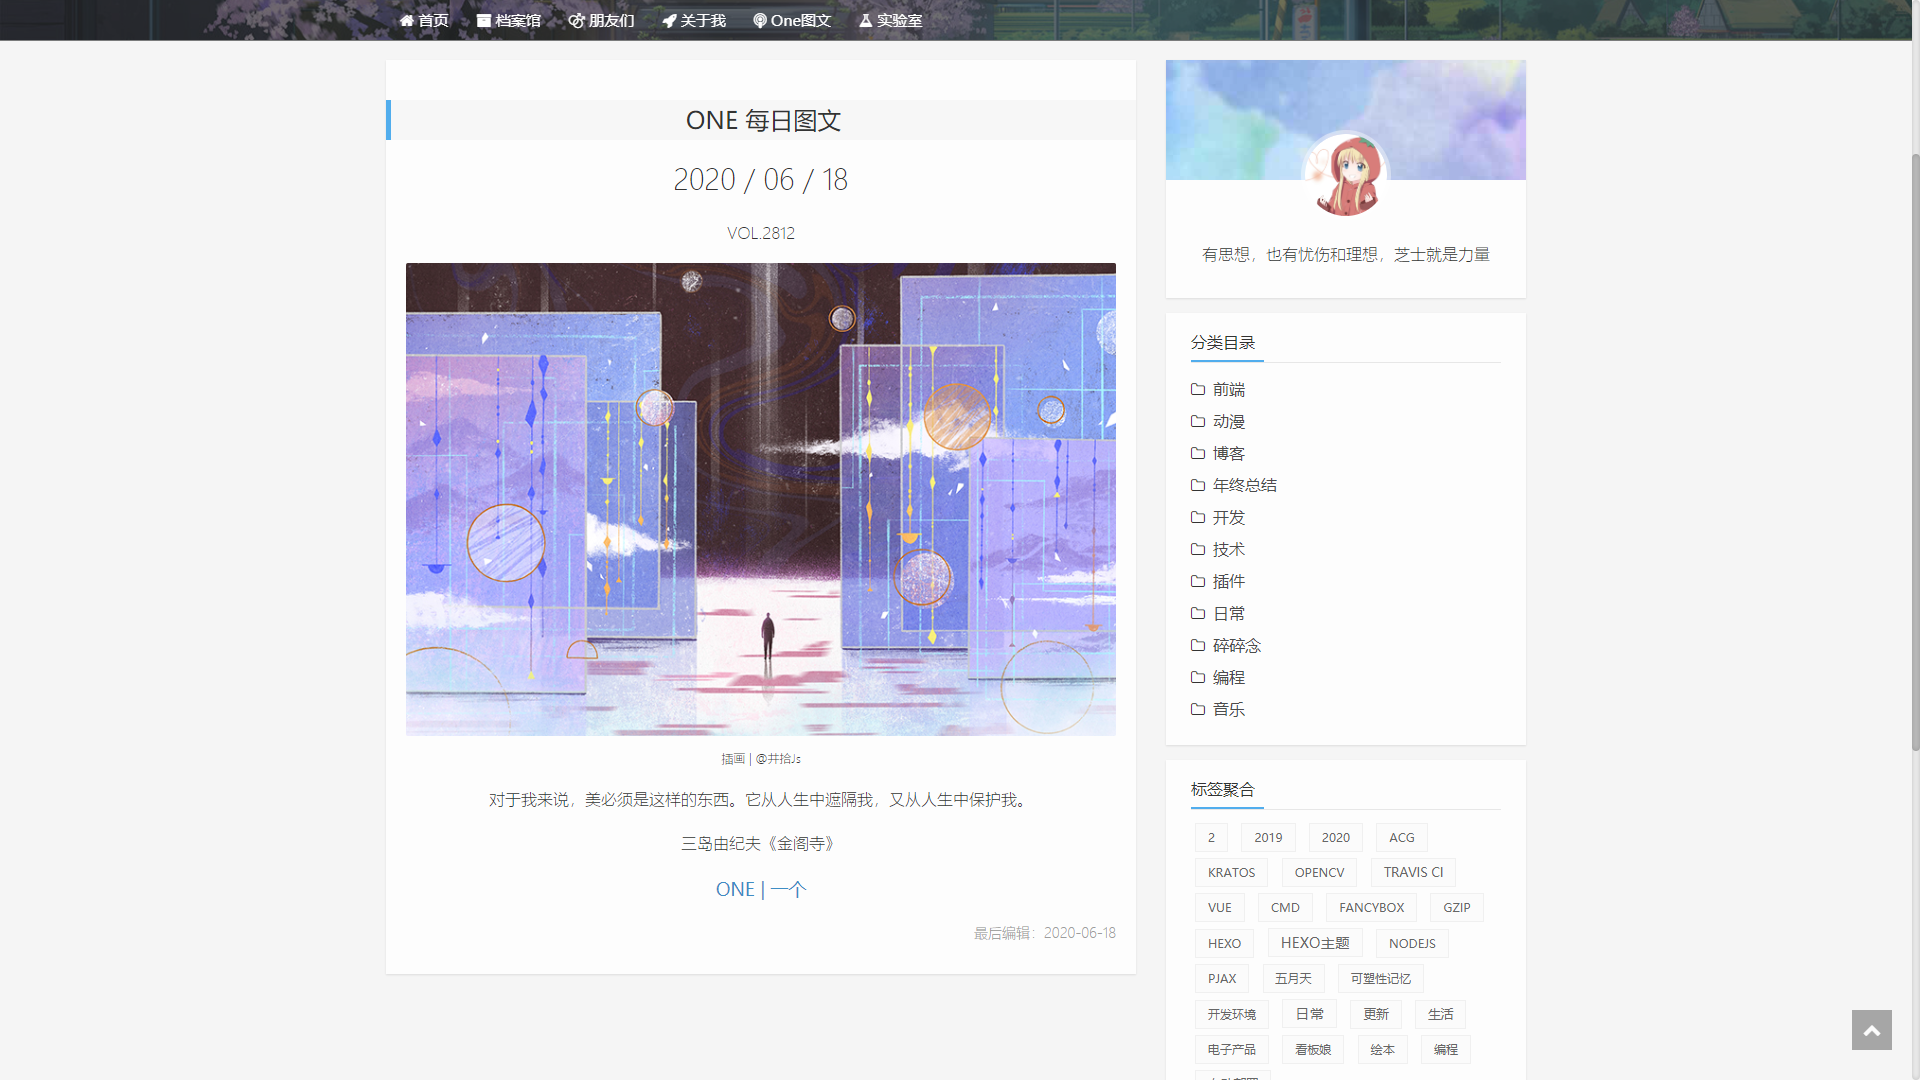
Task: Click the HEXO主题 tag
Action: [1314, 943]
